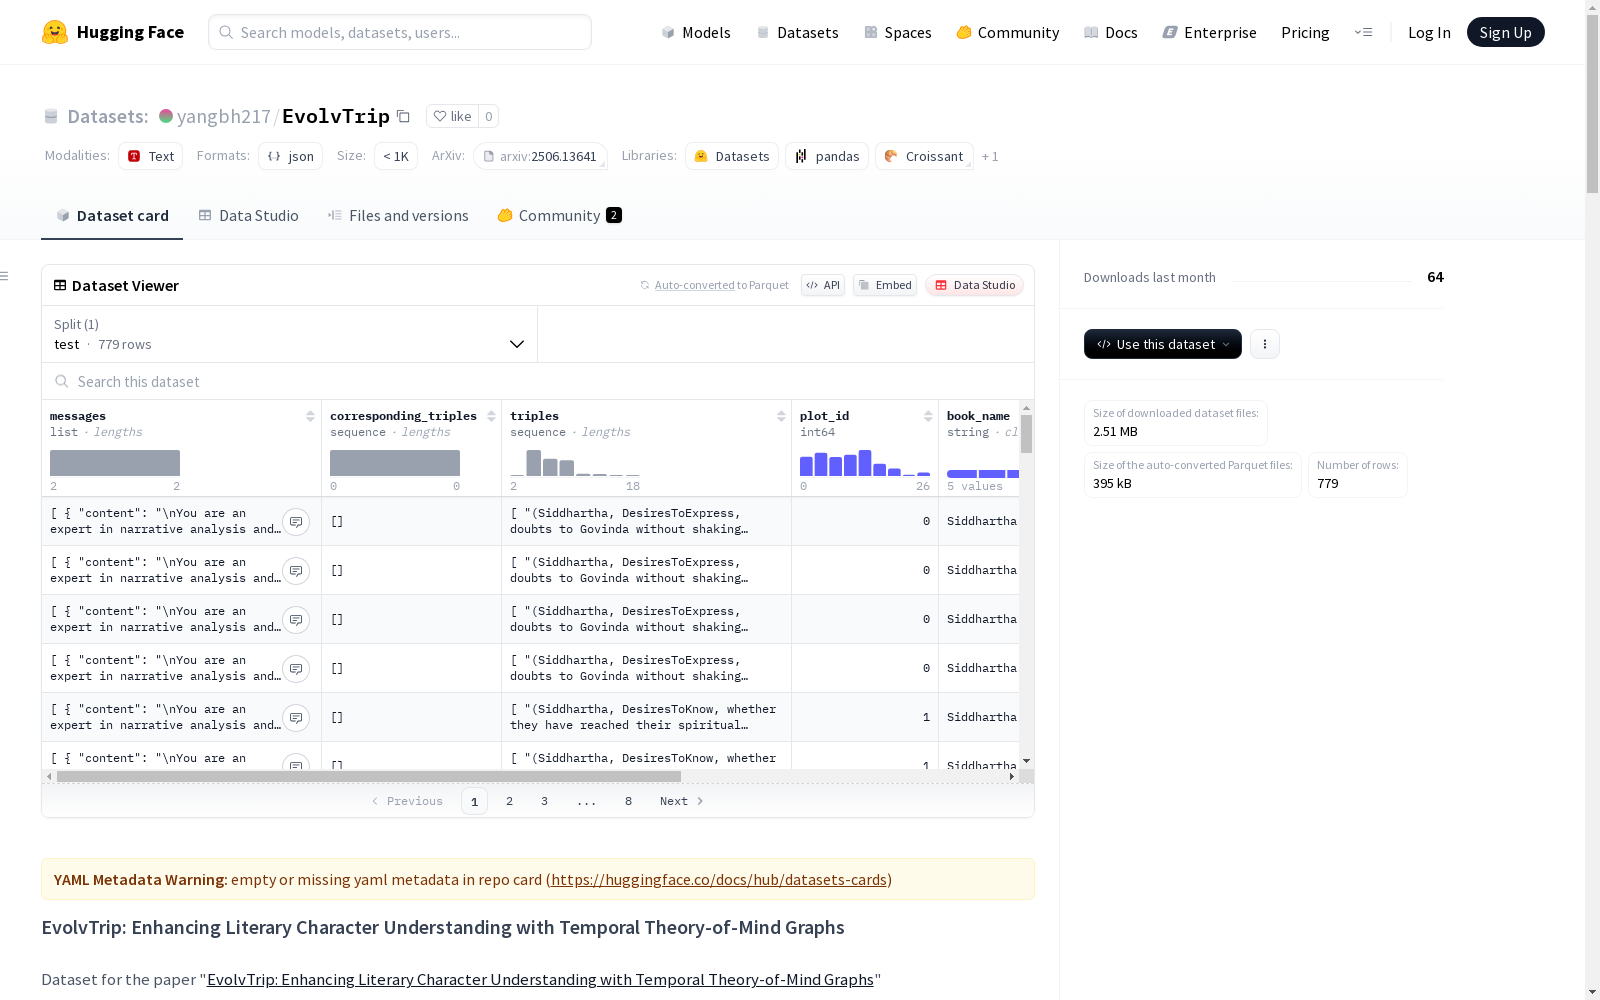The width and height of the screenshot is (1600, 1000).
Task: Filter by Text modality tag
Action: pos(151,156)
